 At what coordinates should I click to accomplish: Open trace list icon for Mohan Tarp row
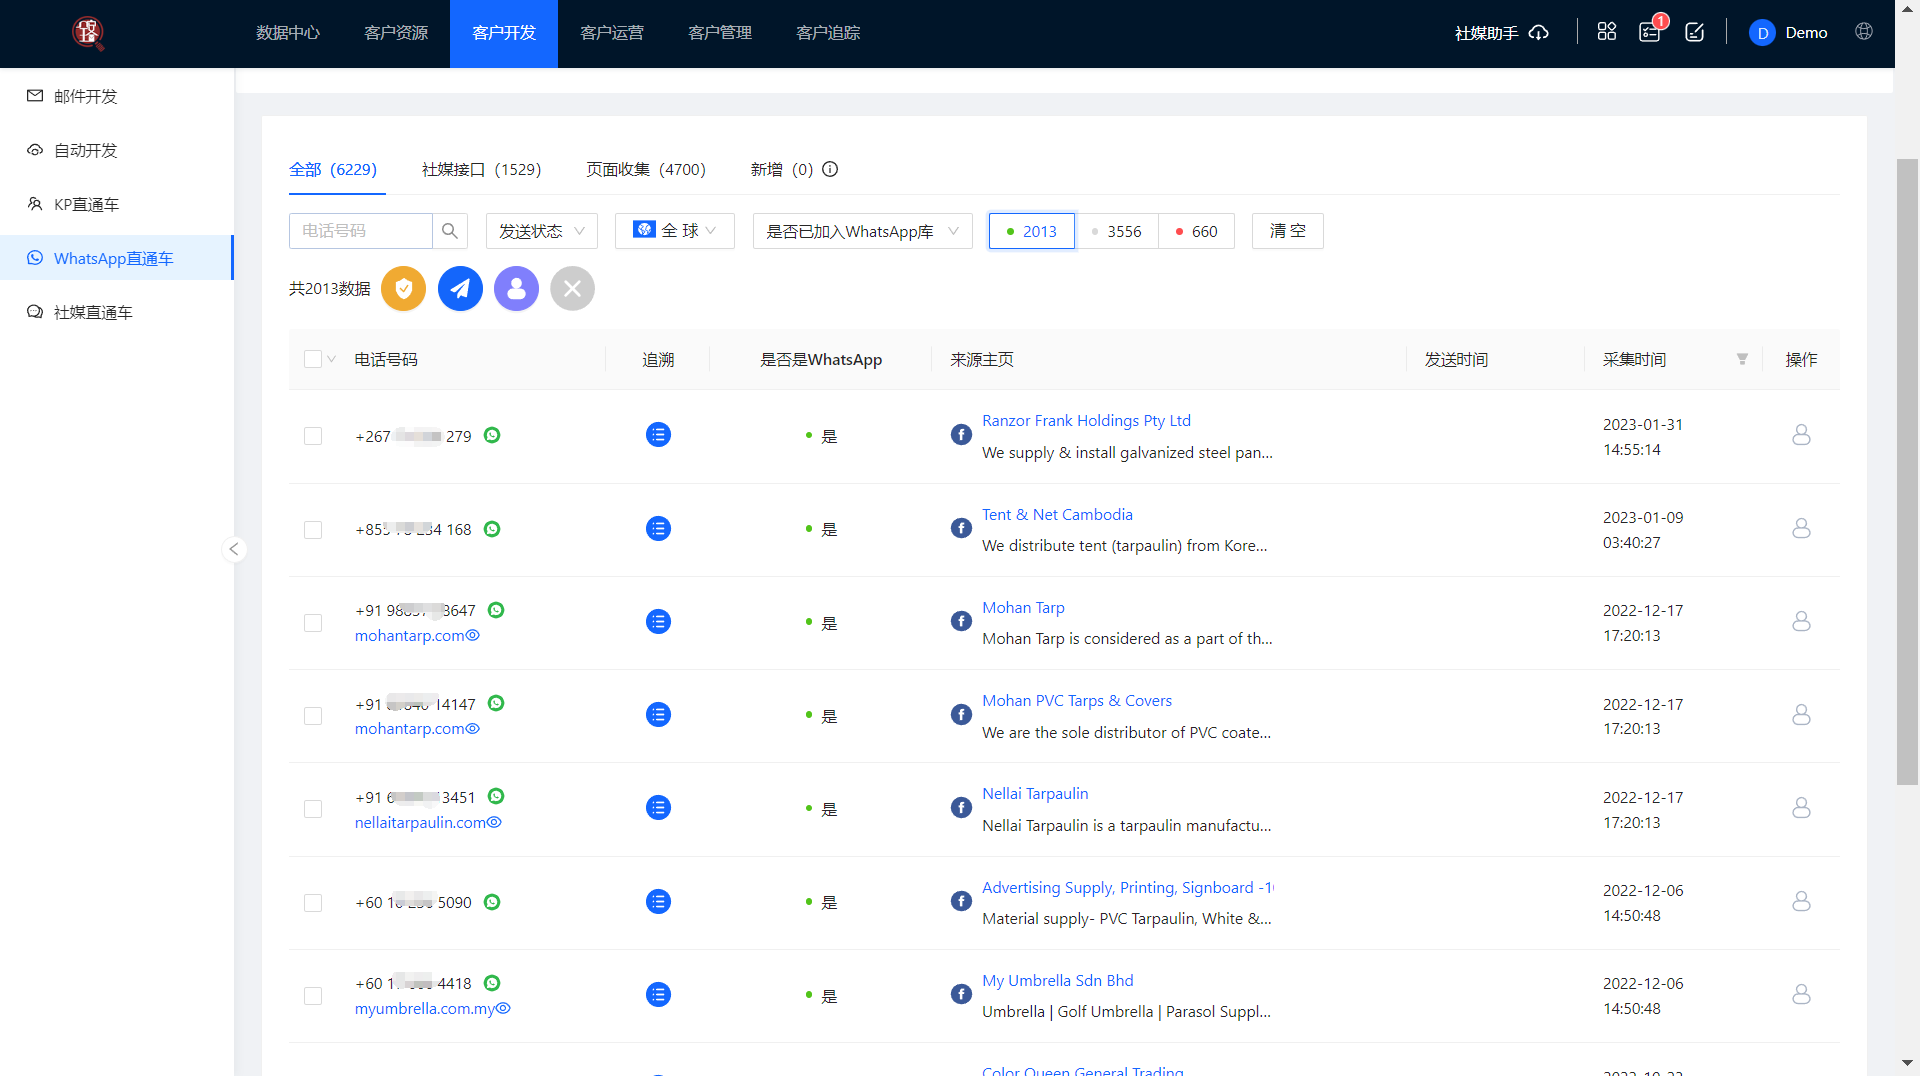pyautogui.click(x=658, y=622)
